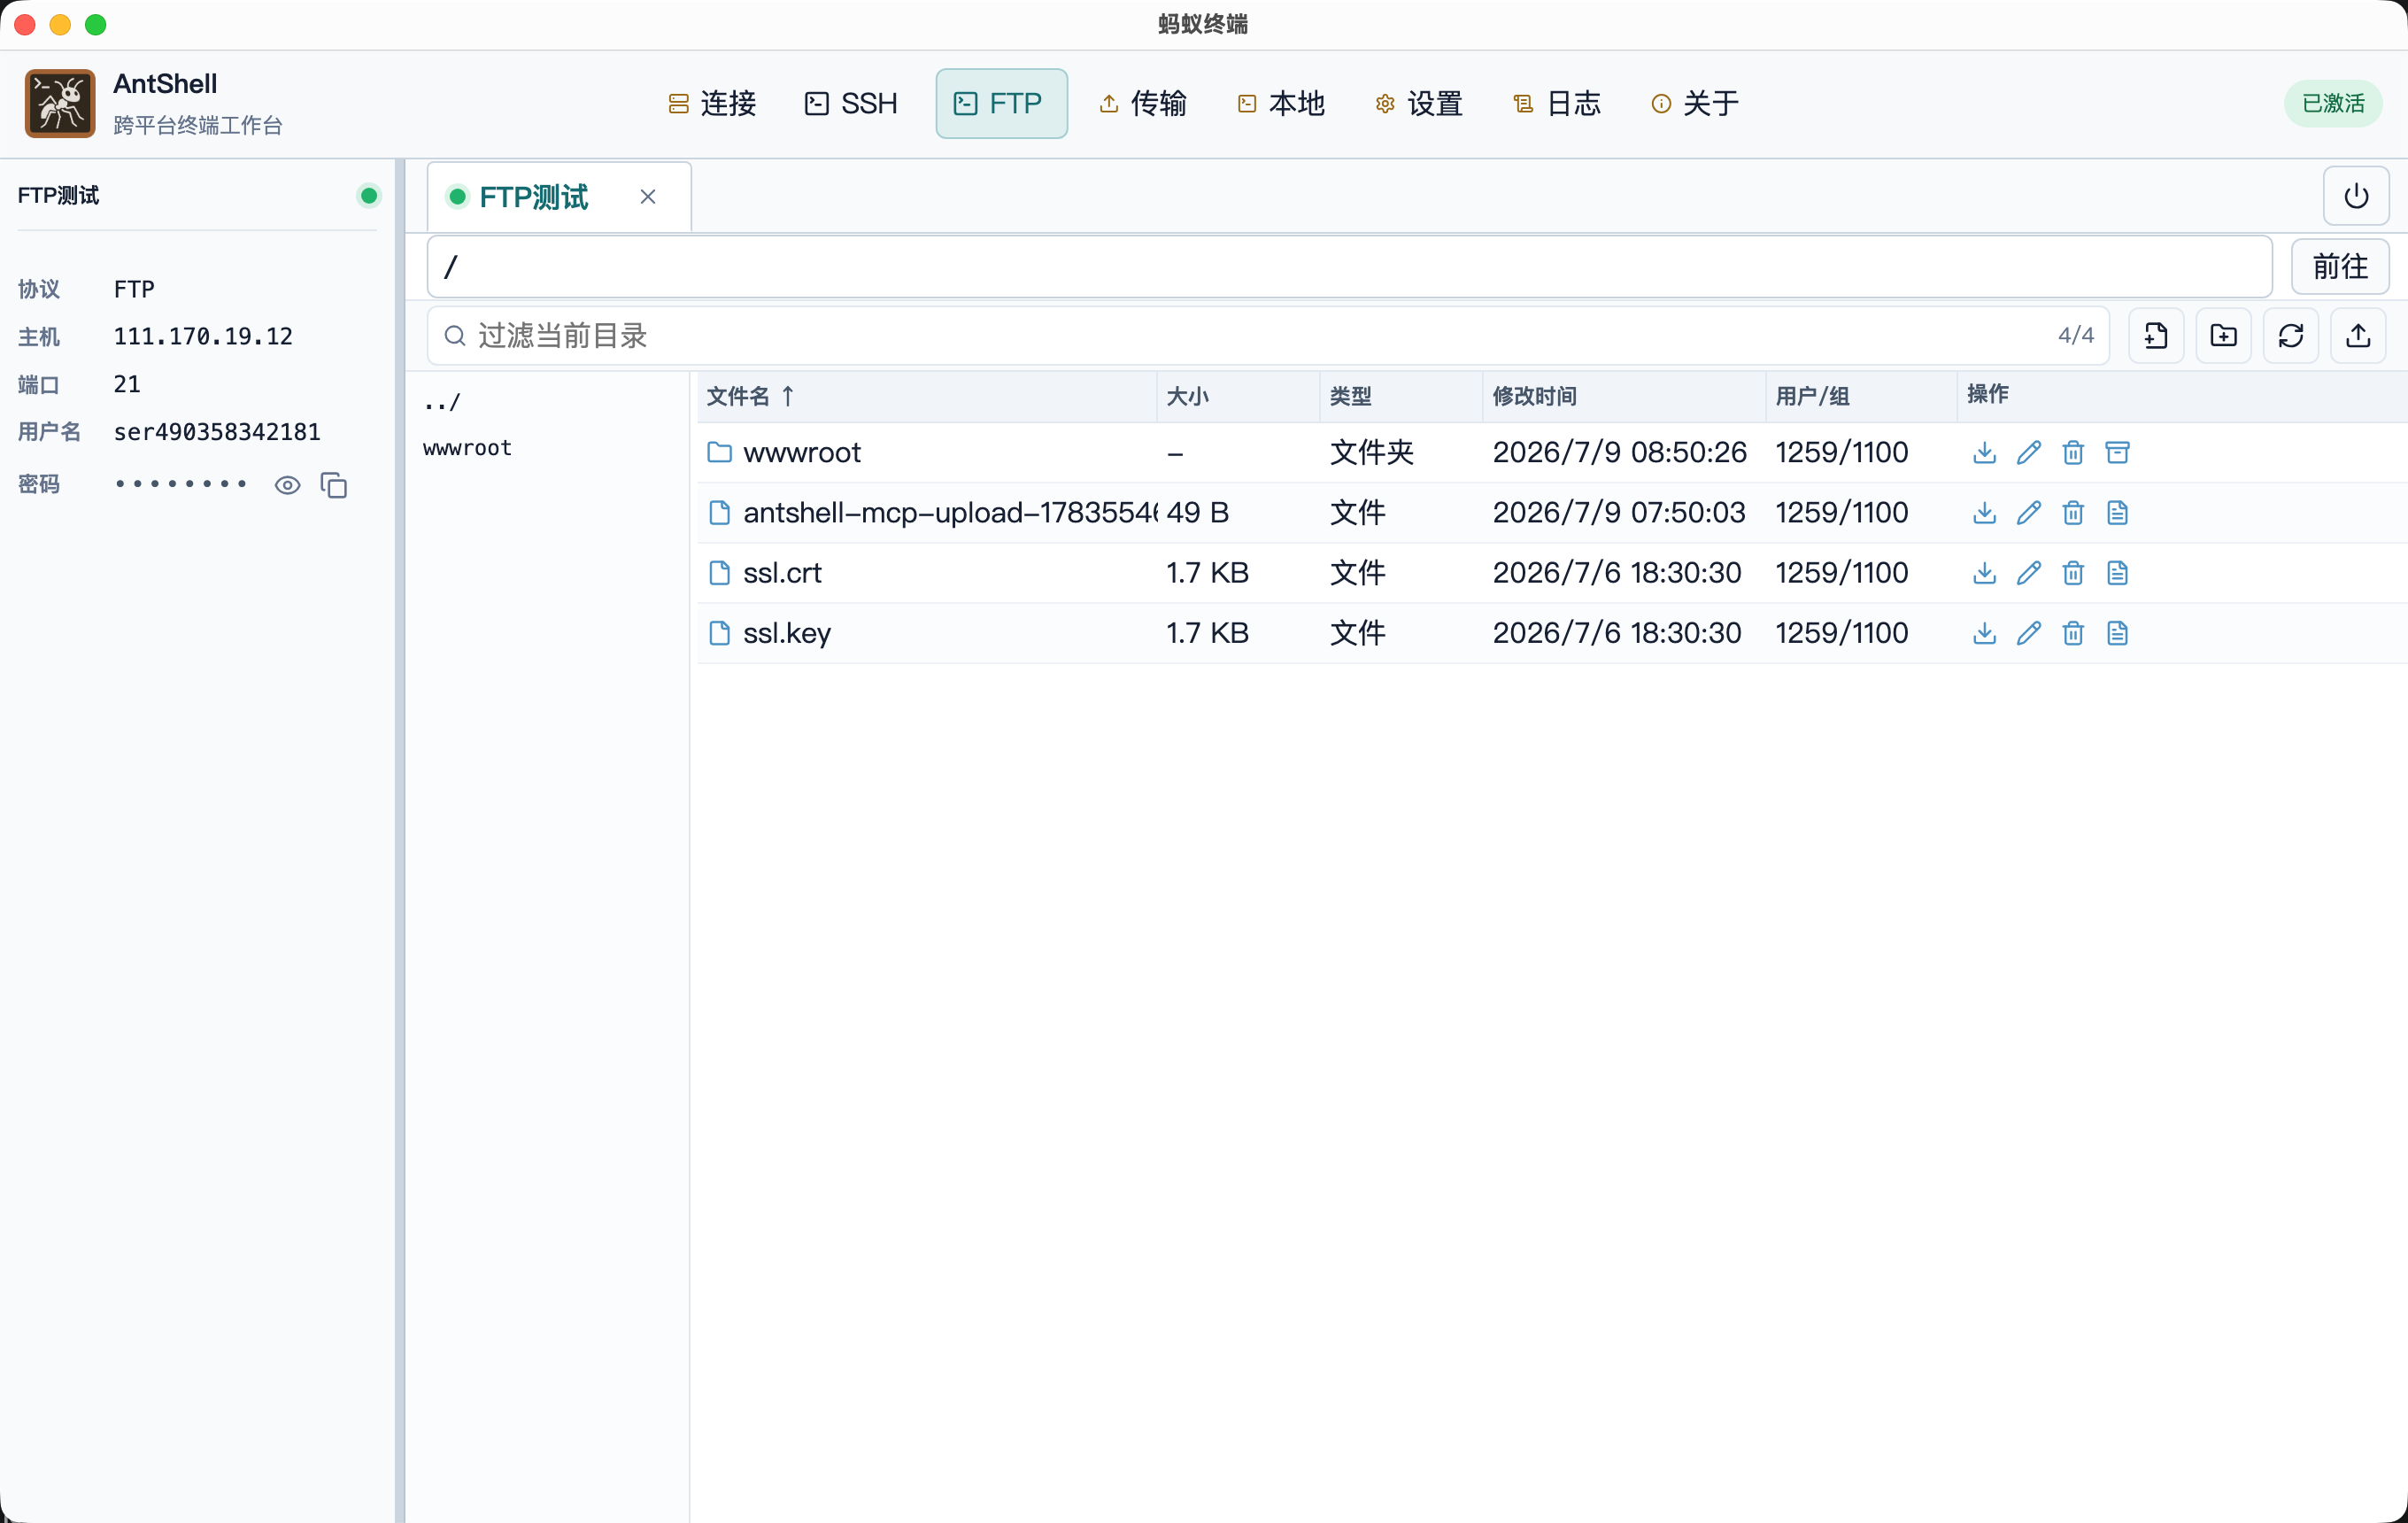Open the 传输 transfers tab
This screenshot has width=2408, height=1523.
click(1143, 103)
